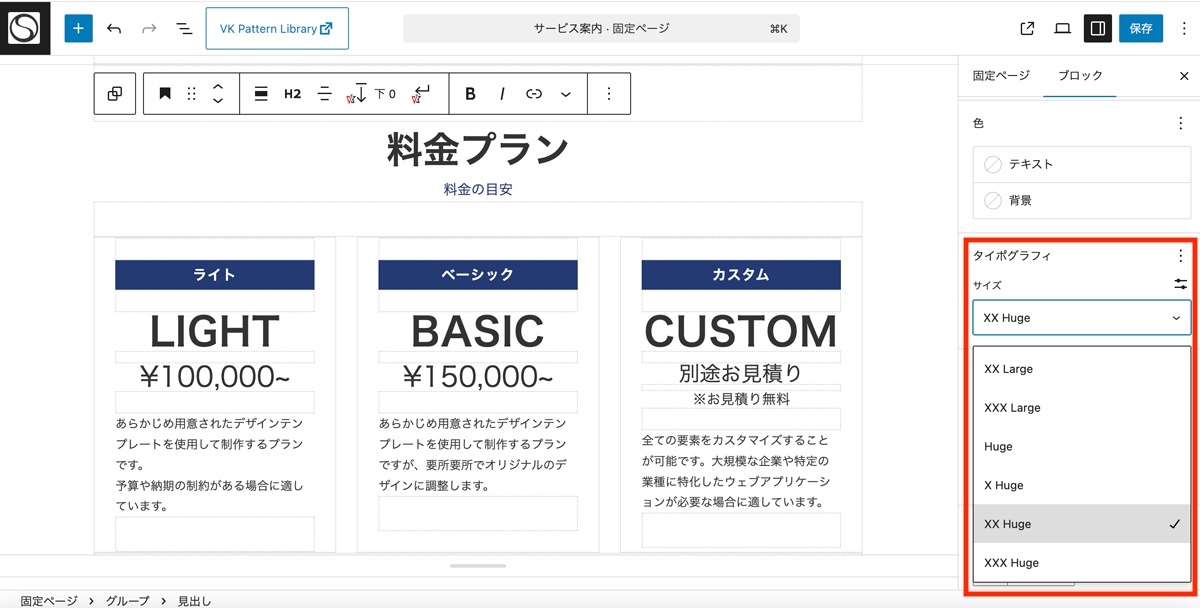Click the line break return icon
The image size is (1200, 608).
pyautogui.click(x=421, y=94)
